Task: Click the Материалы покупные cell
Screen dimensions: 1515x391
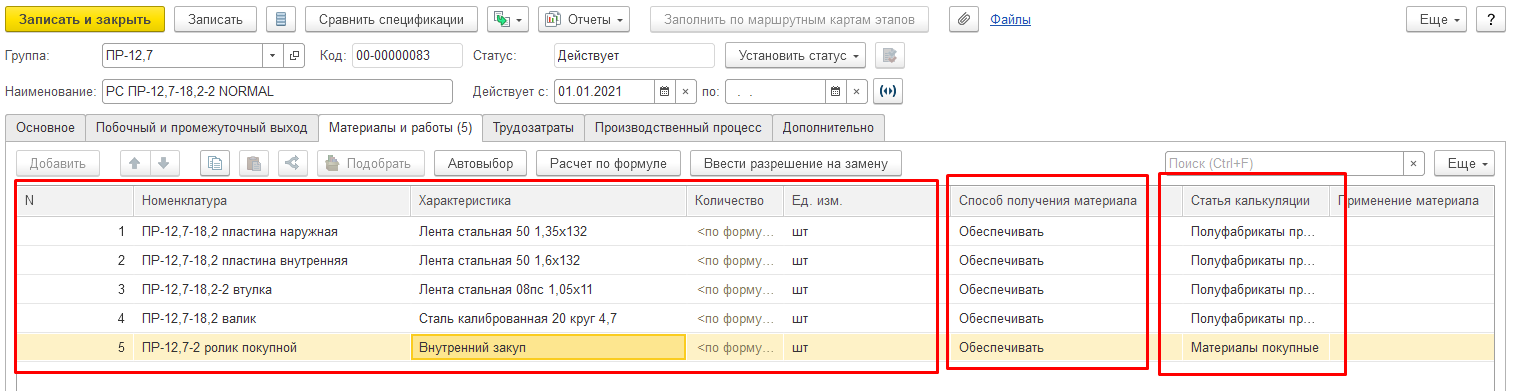Action: click(1255, 348)
